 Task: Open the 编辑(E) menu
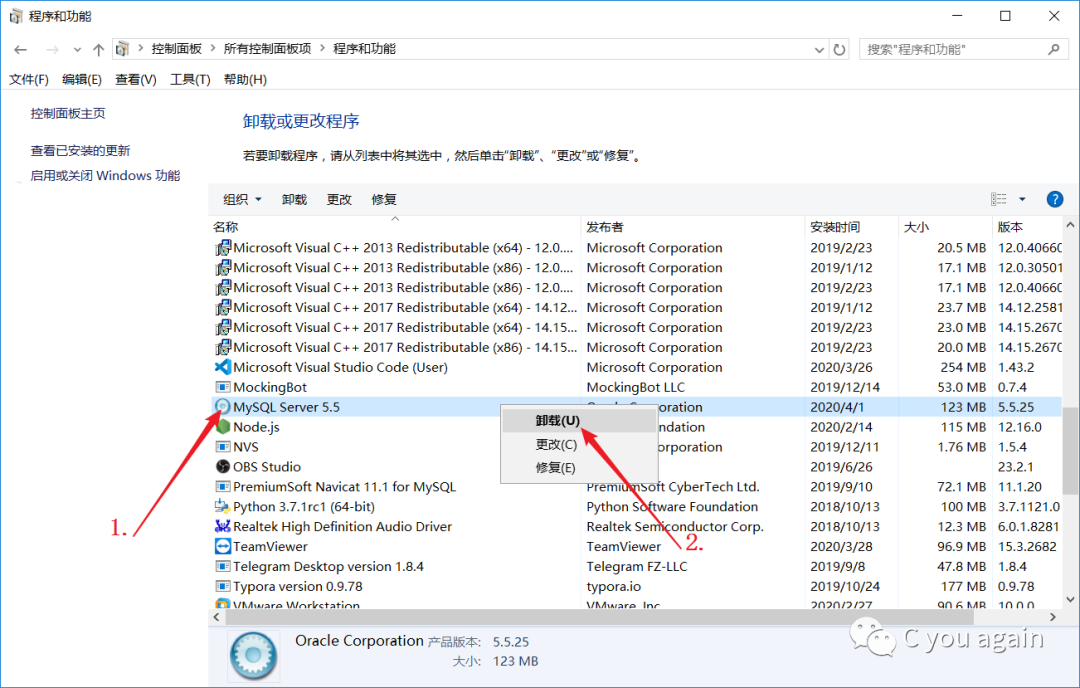click(x=82, y=80)
